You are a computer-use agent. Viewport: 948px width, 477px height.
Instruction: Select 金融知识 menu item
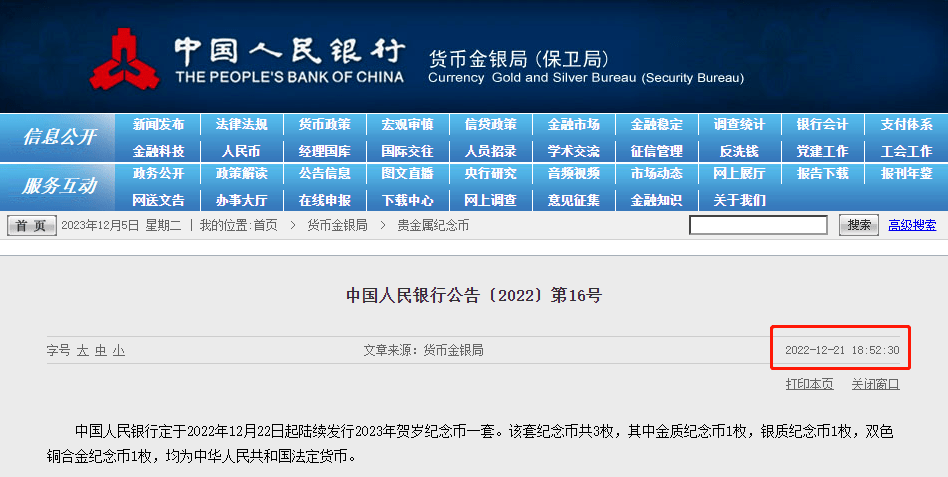pos(657,200)
